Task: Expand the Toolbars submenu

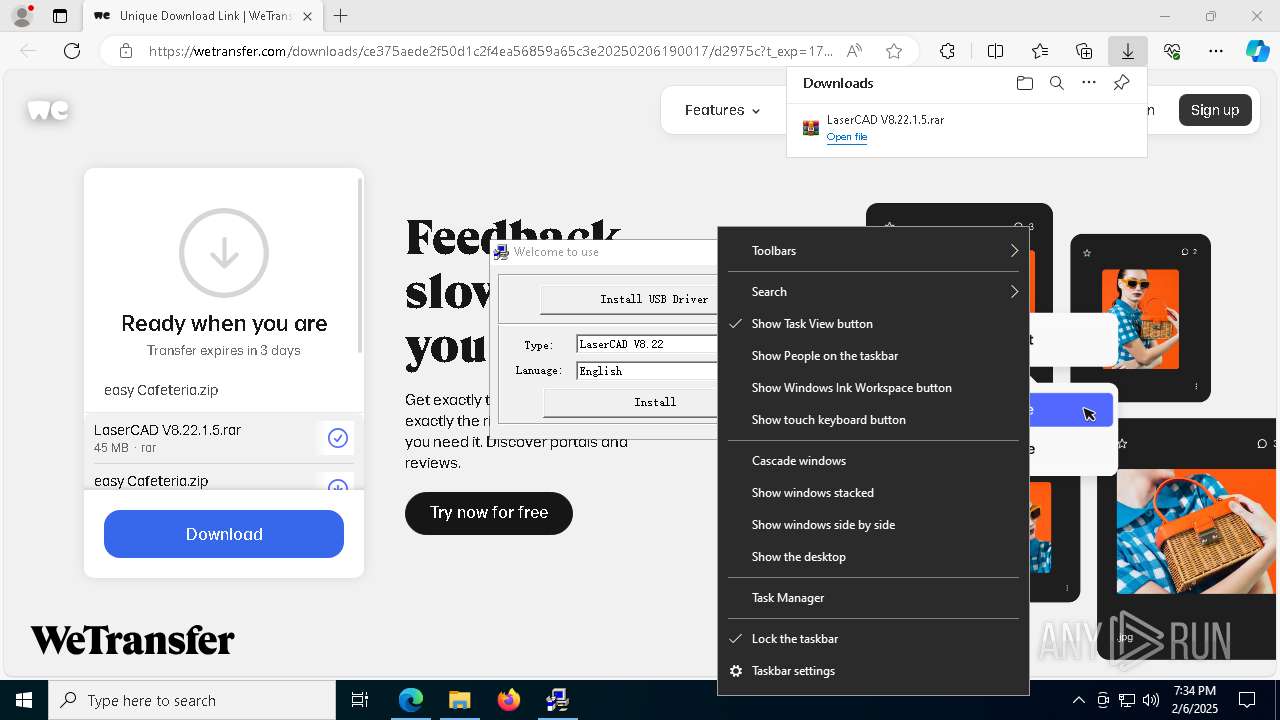Action: click(873, 251)
